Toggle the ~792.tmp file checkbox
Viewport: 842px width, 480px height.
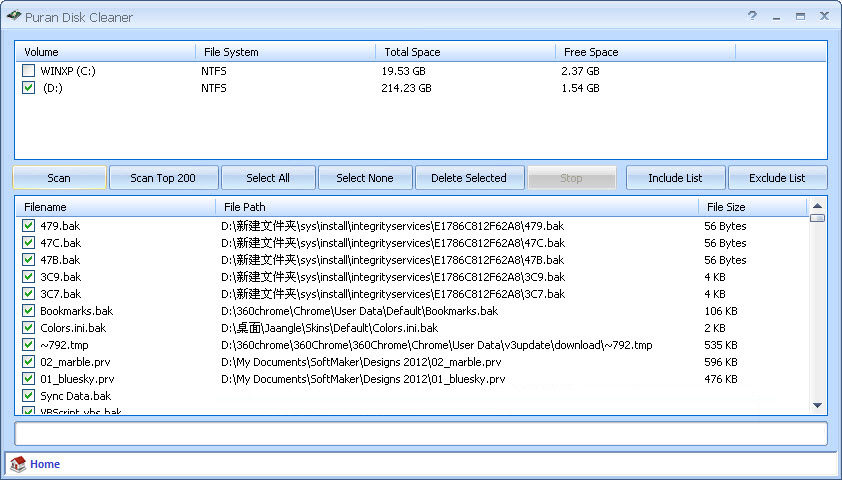[x=29, y=345]
